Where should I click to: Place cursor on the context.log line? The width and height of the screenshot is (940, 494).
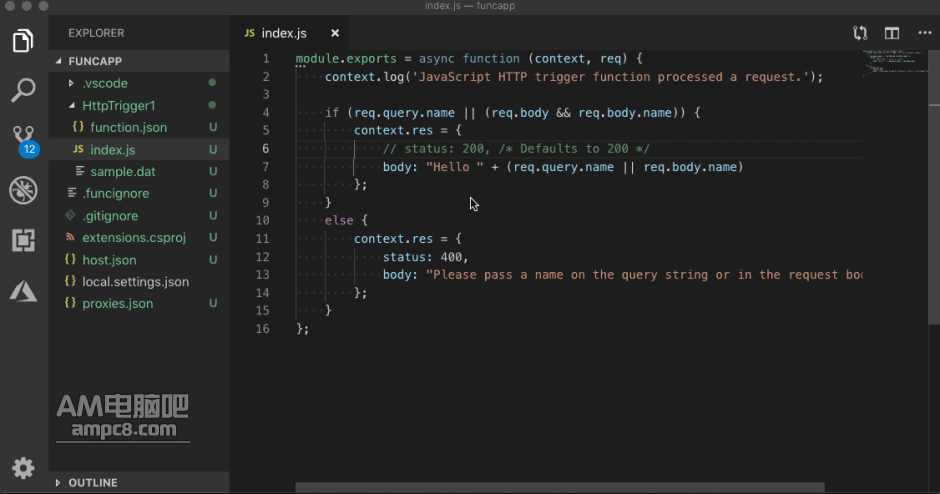574,77
